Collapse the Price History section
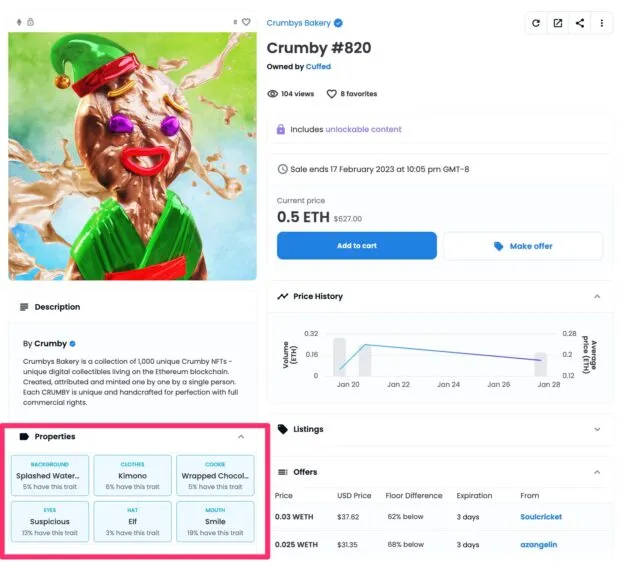 pyautogui.click(x=597, y=297)
